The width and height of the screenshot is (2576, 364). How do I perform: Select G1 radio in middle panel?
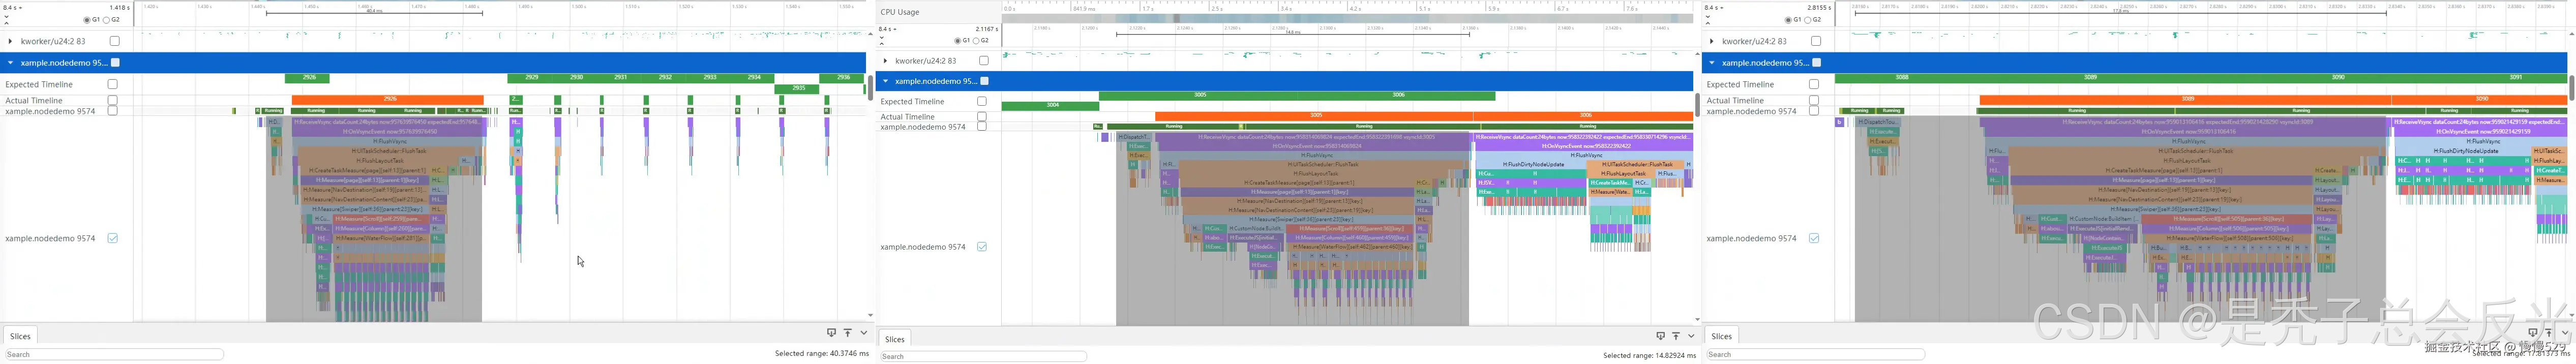coord(959,41)
